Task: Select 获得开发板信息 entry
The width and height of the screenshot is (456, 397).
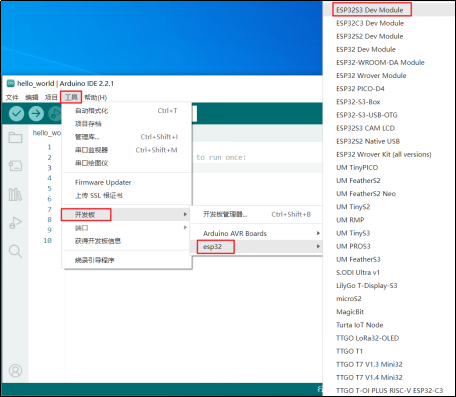Action: (127, 241)
